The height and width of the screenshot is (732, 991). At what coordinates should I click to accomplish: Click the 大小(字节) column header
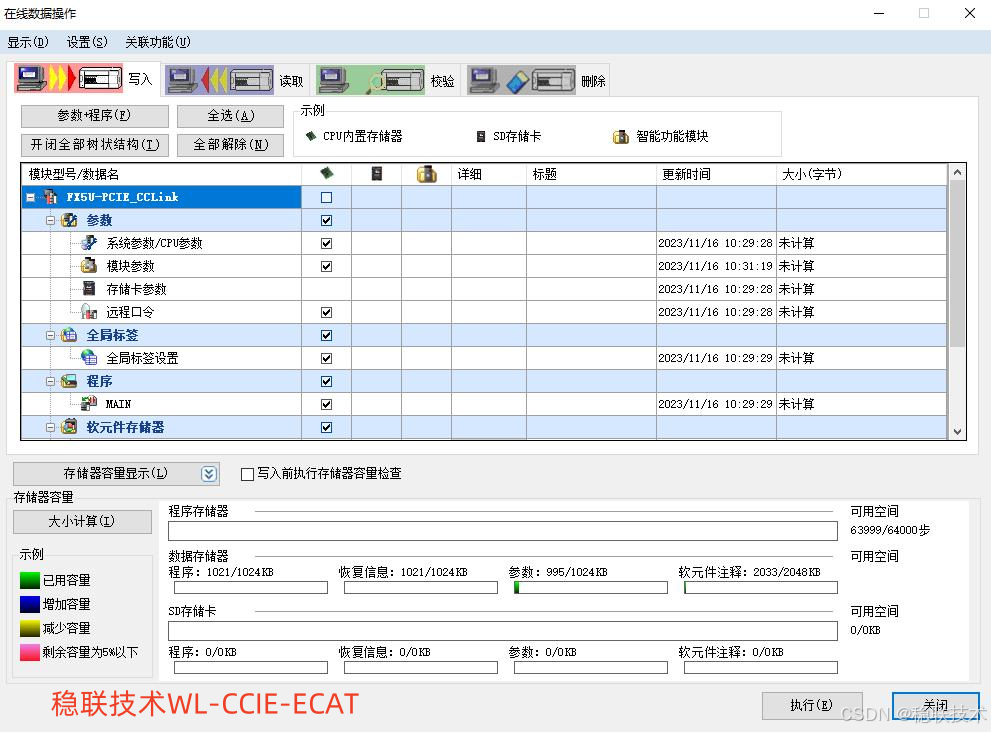(862, 174)
